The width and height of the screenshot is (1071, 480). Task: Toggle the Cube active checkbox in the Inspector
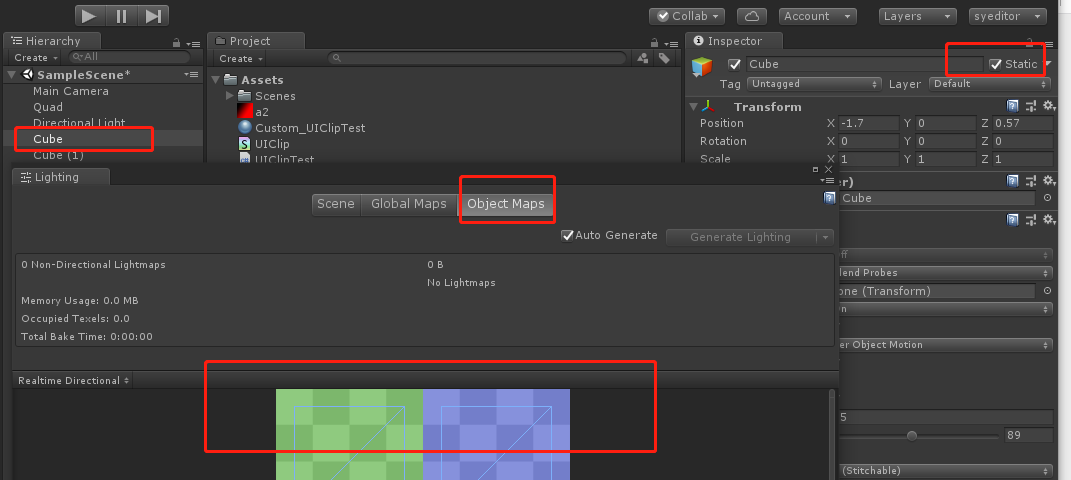tap(734, 64)
